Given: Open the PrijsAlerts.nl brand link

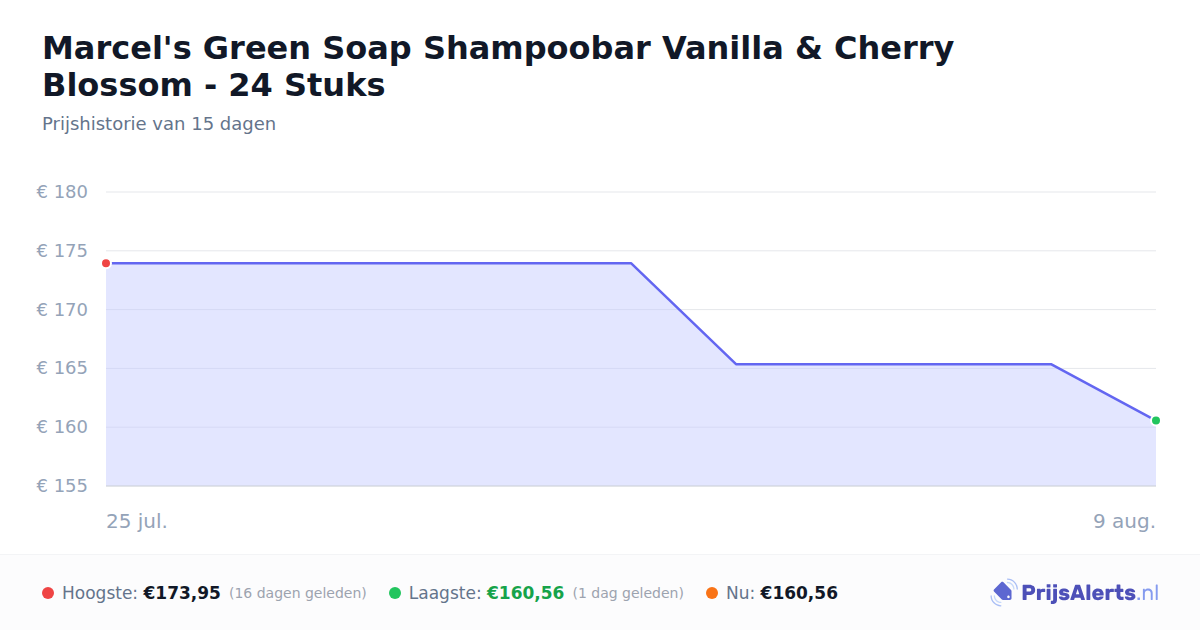Looking at the screenshot, I should point(1075,593).
